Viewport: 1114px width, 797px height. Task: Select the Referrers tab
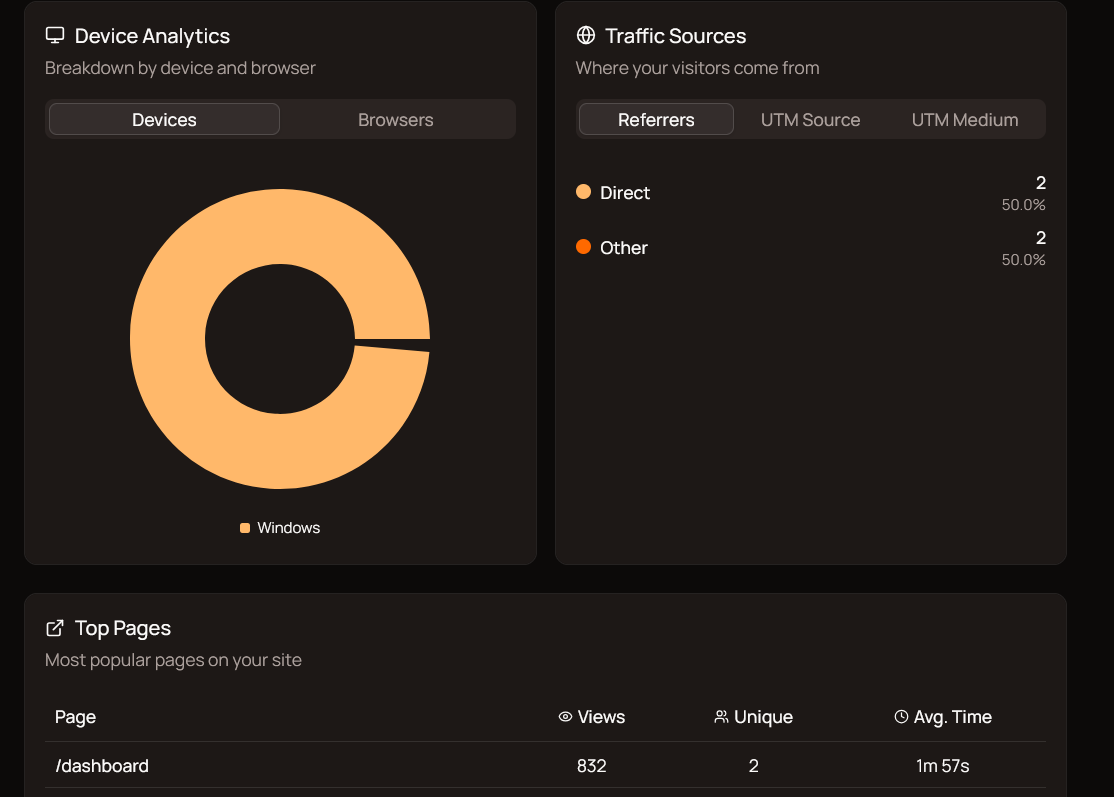[x=656, y=119]
